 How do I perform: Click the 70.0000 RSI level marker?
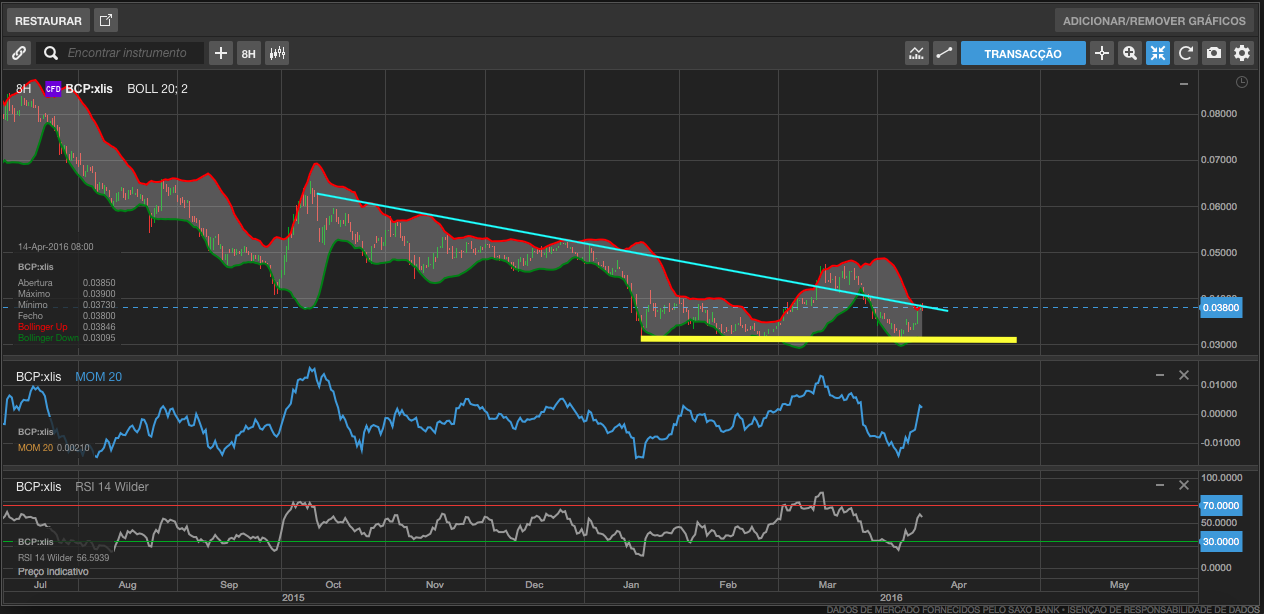click(x=1220, y=506)
